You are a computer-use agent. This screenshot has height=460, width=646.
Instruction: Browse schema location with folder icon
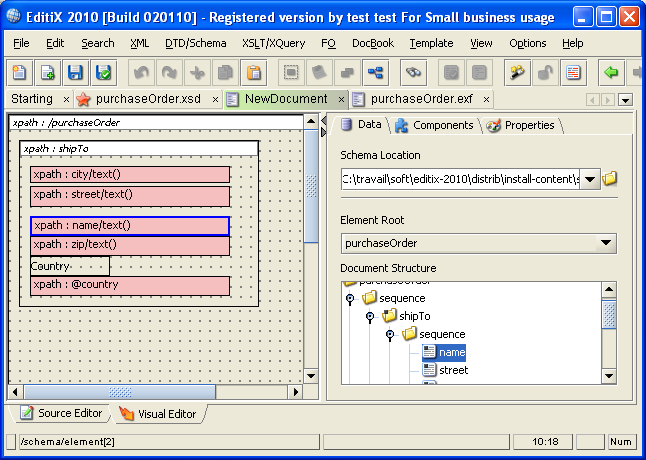tap(610, 179)
